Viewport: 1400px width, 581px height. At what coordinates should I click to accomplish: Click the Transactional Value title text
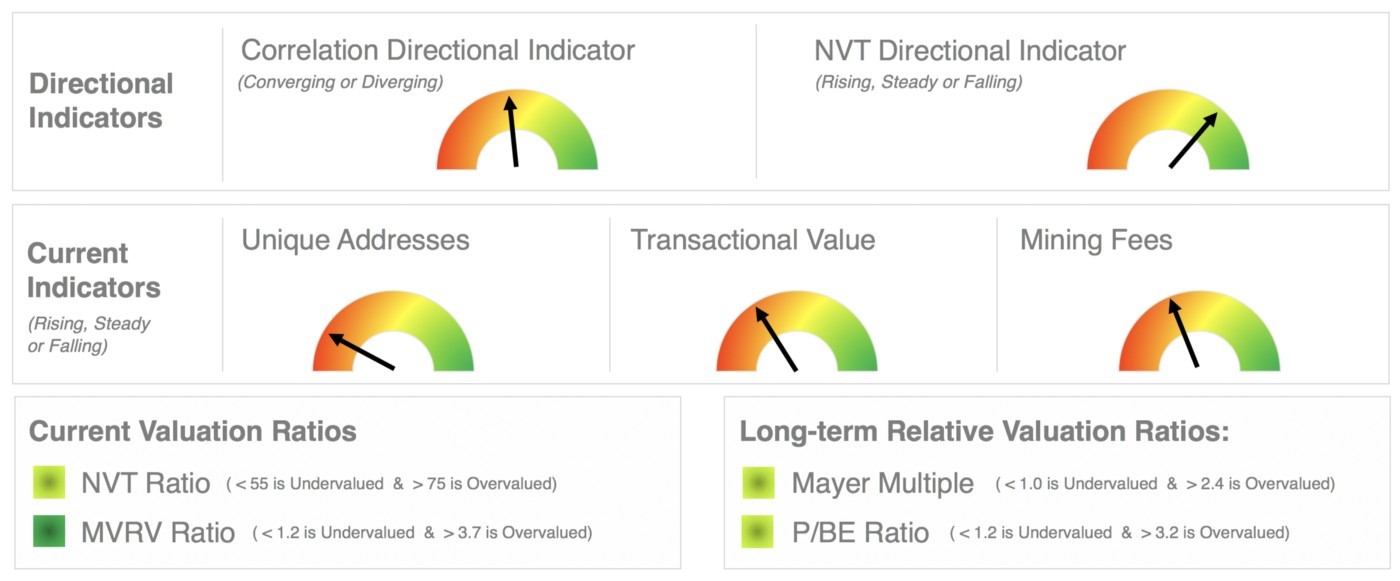753,240
